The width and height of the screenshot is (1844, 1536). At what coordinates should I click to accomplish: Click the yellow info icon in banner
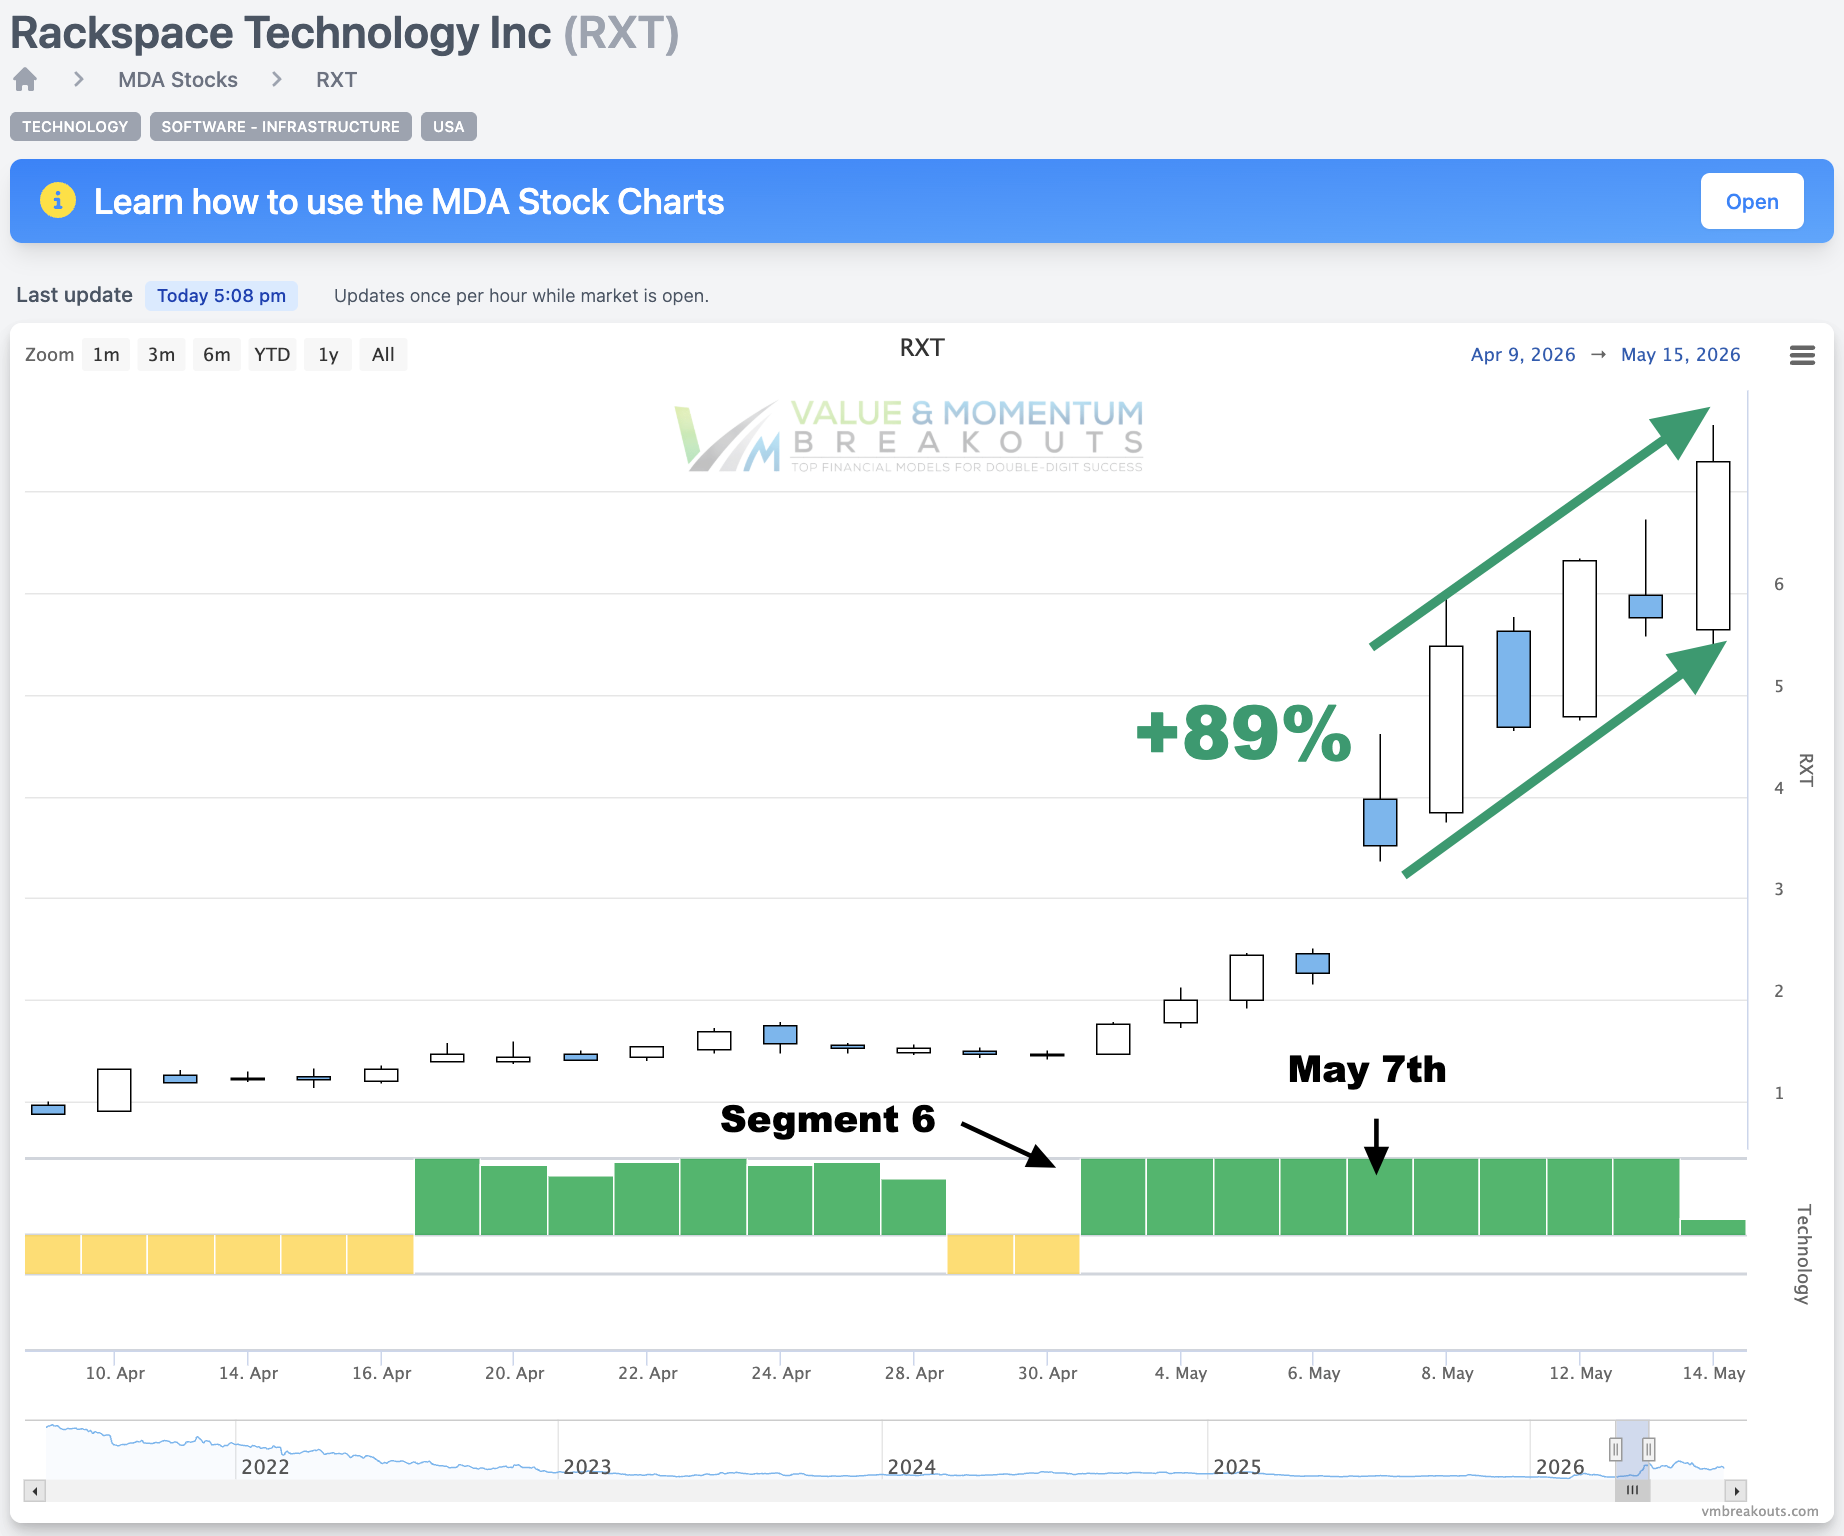point(58,201)
